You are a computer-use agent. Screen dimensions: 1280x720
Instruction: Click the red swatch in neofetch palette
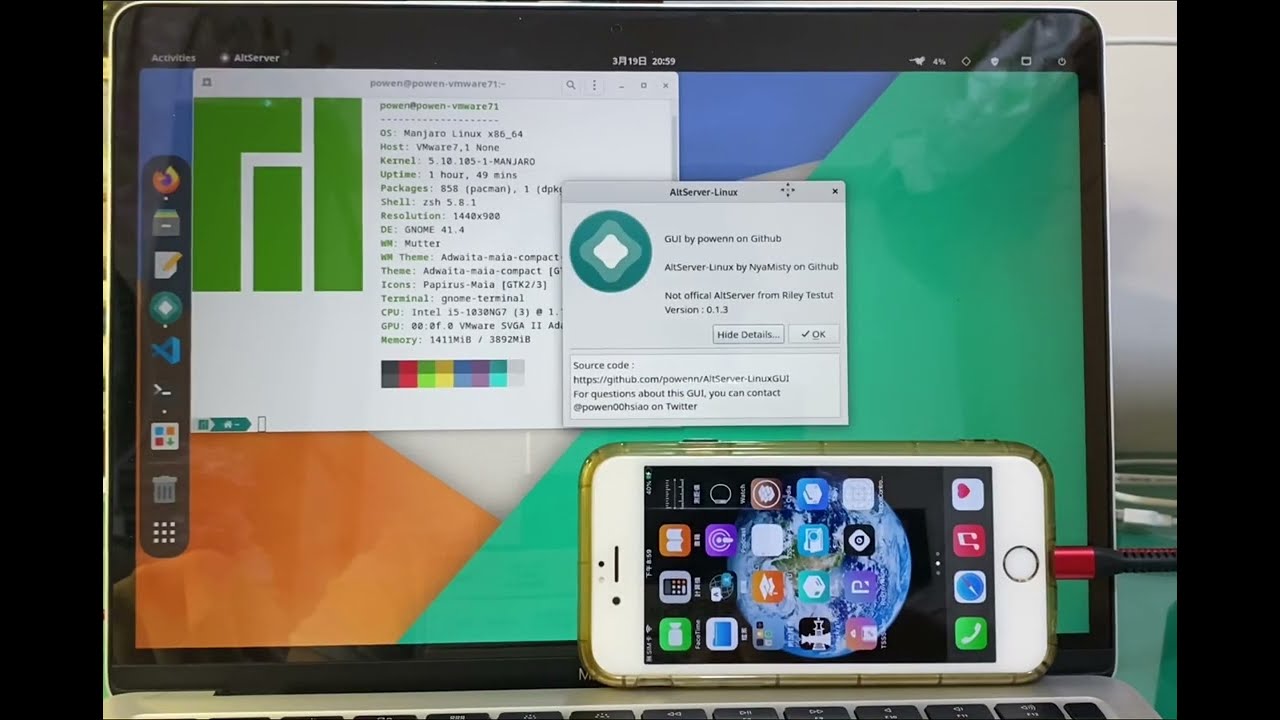pyautogui.click(x=408, y=375)
